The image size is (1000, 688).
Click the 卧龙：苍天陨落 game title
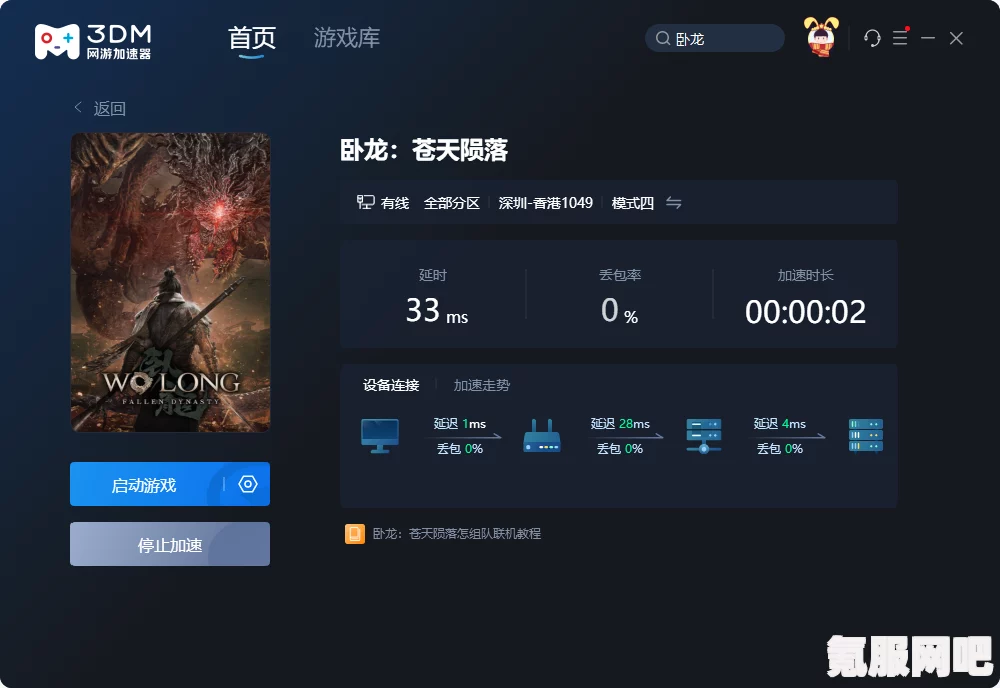[424, 150]
